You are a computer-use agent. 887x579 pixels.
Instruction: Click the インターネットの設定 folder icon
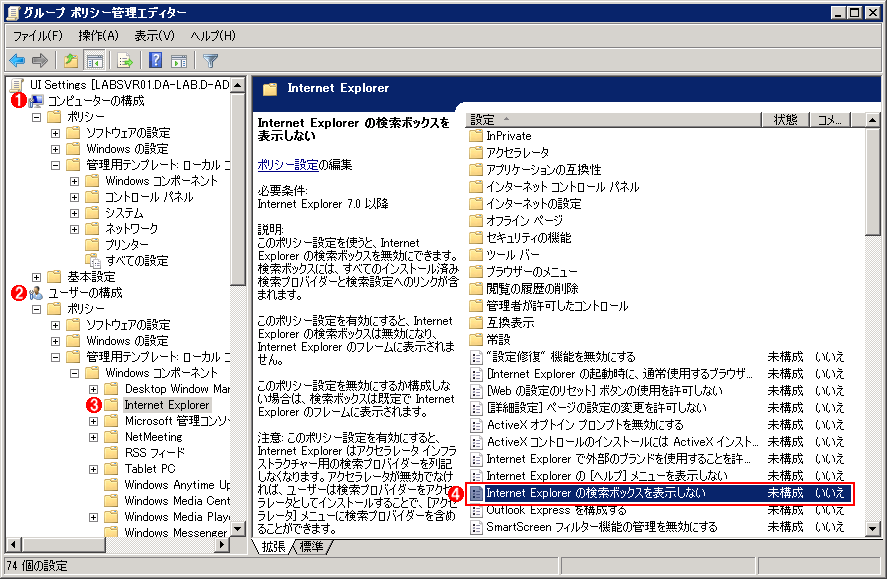pyautogui.click(x=476, y=204)
